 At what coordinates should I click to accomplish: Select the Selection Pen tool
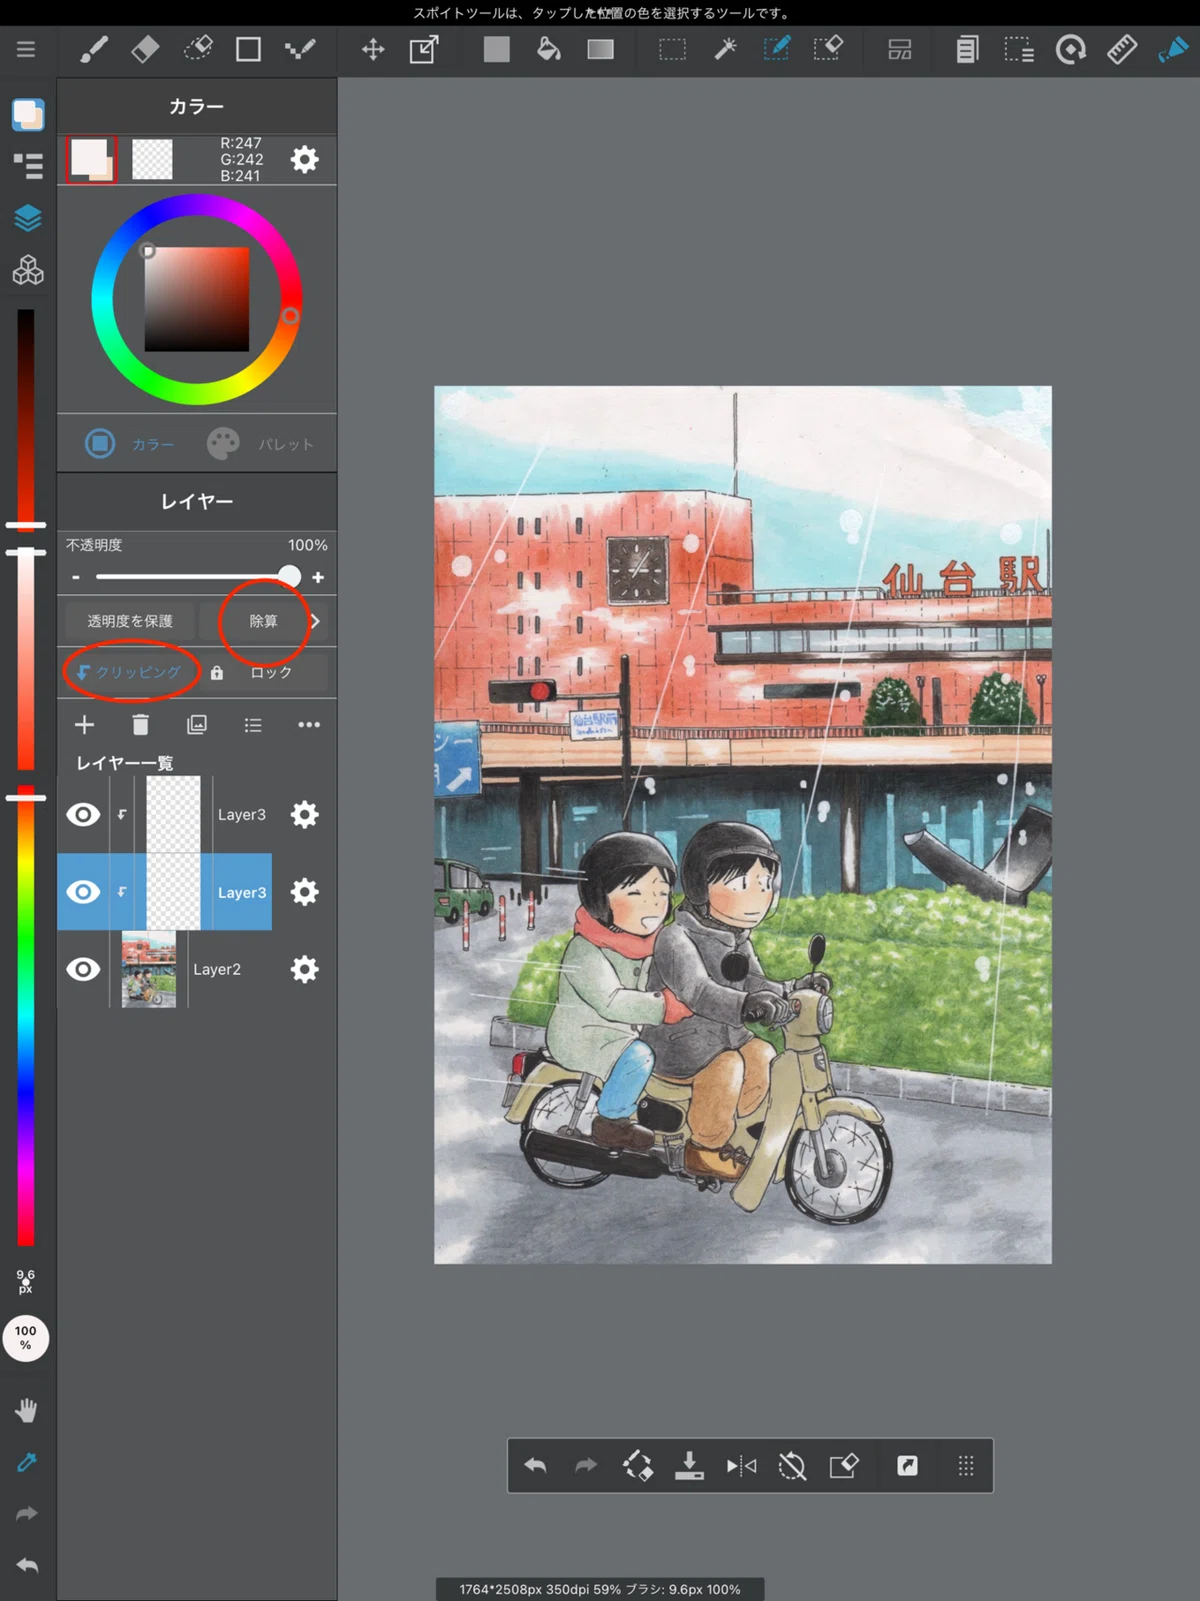pos(777,49)
